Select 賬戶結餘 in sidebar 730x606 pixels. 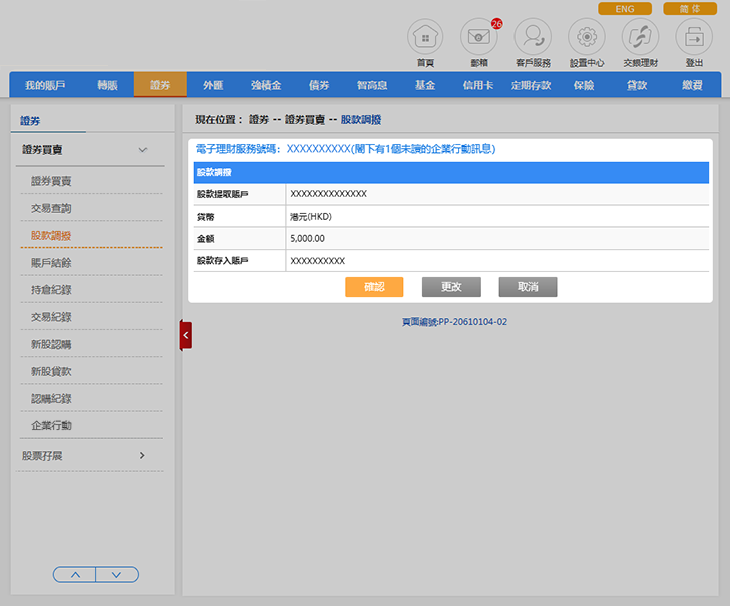pyautogui.click(x=51, y=263)
